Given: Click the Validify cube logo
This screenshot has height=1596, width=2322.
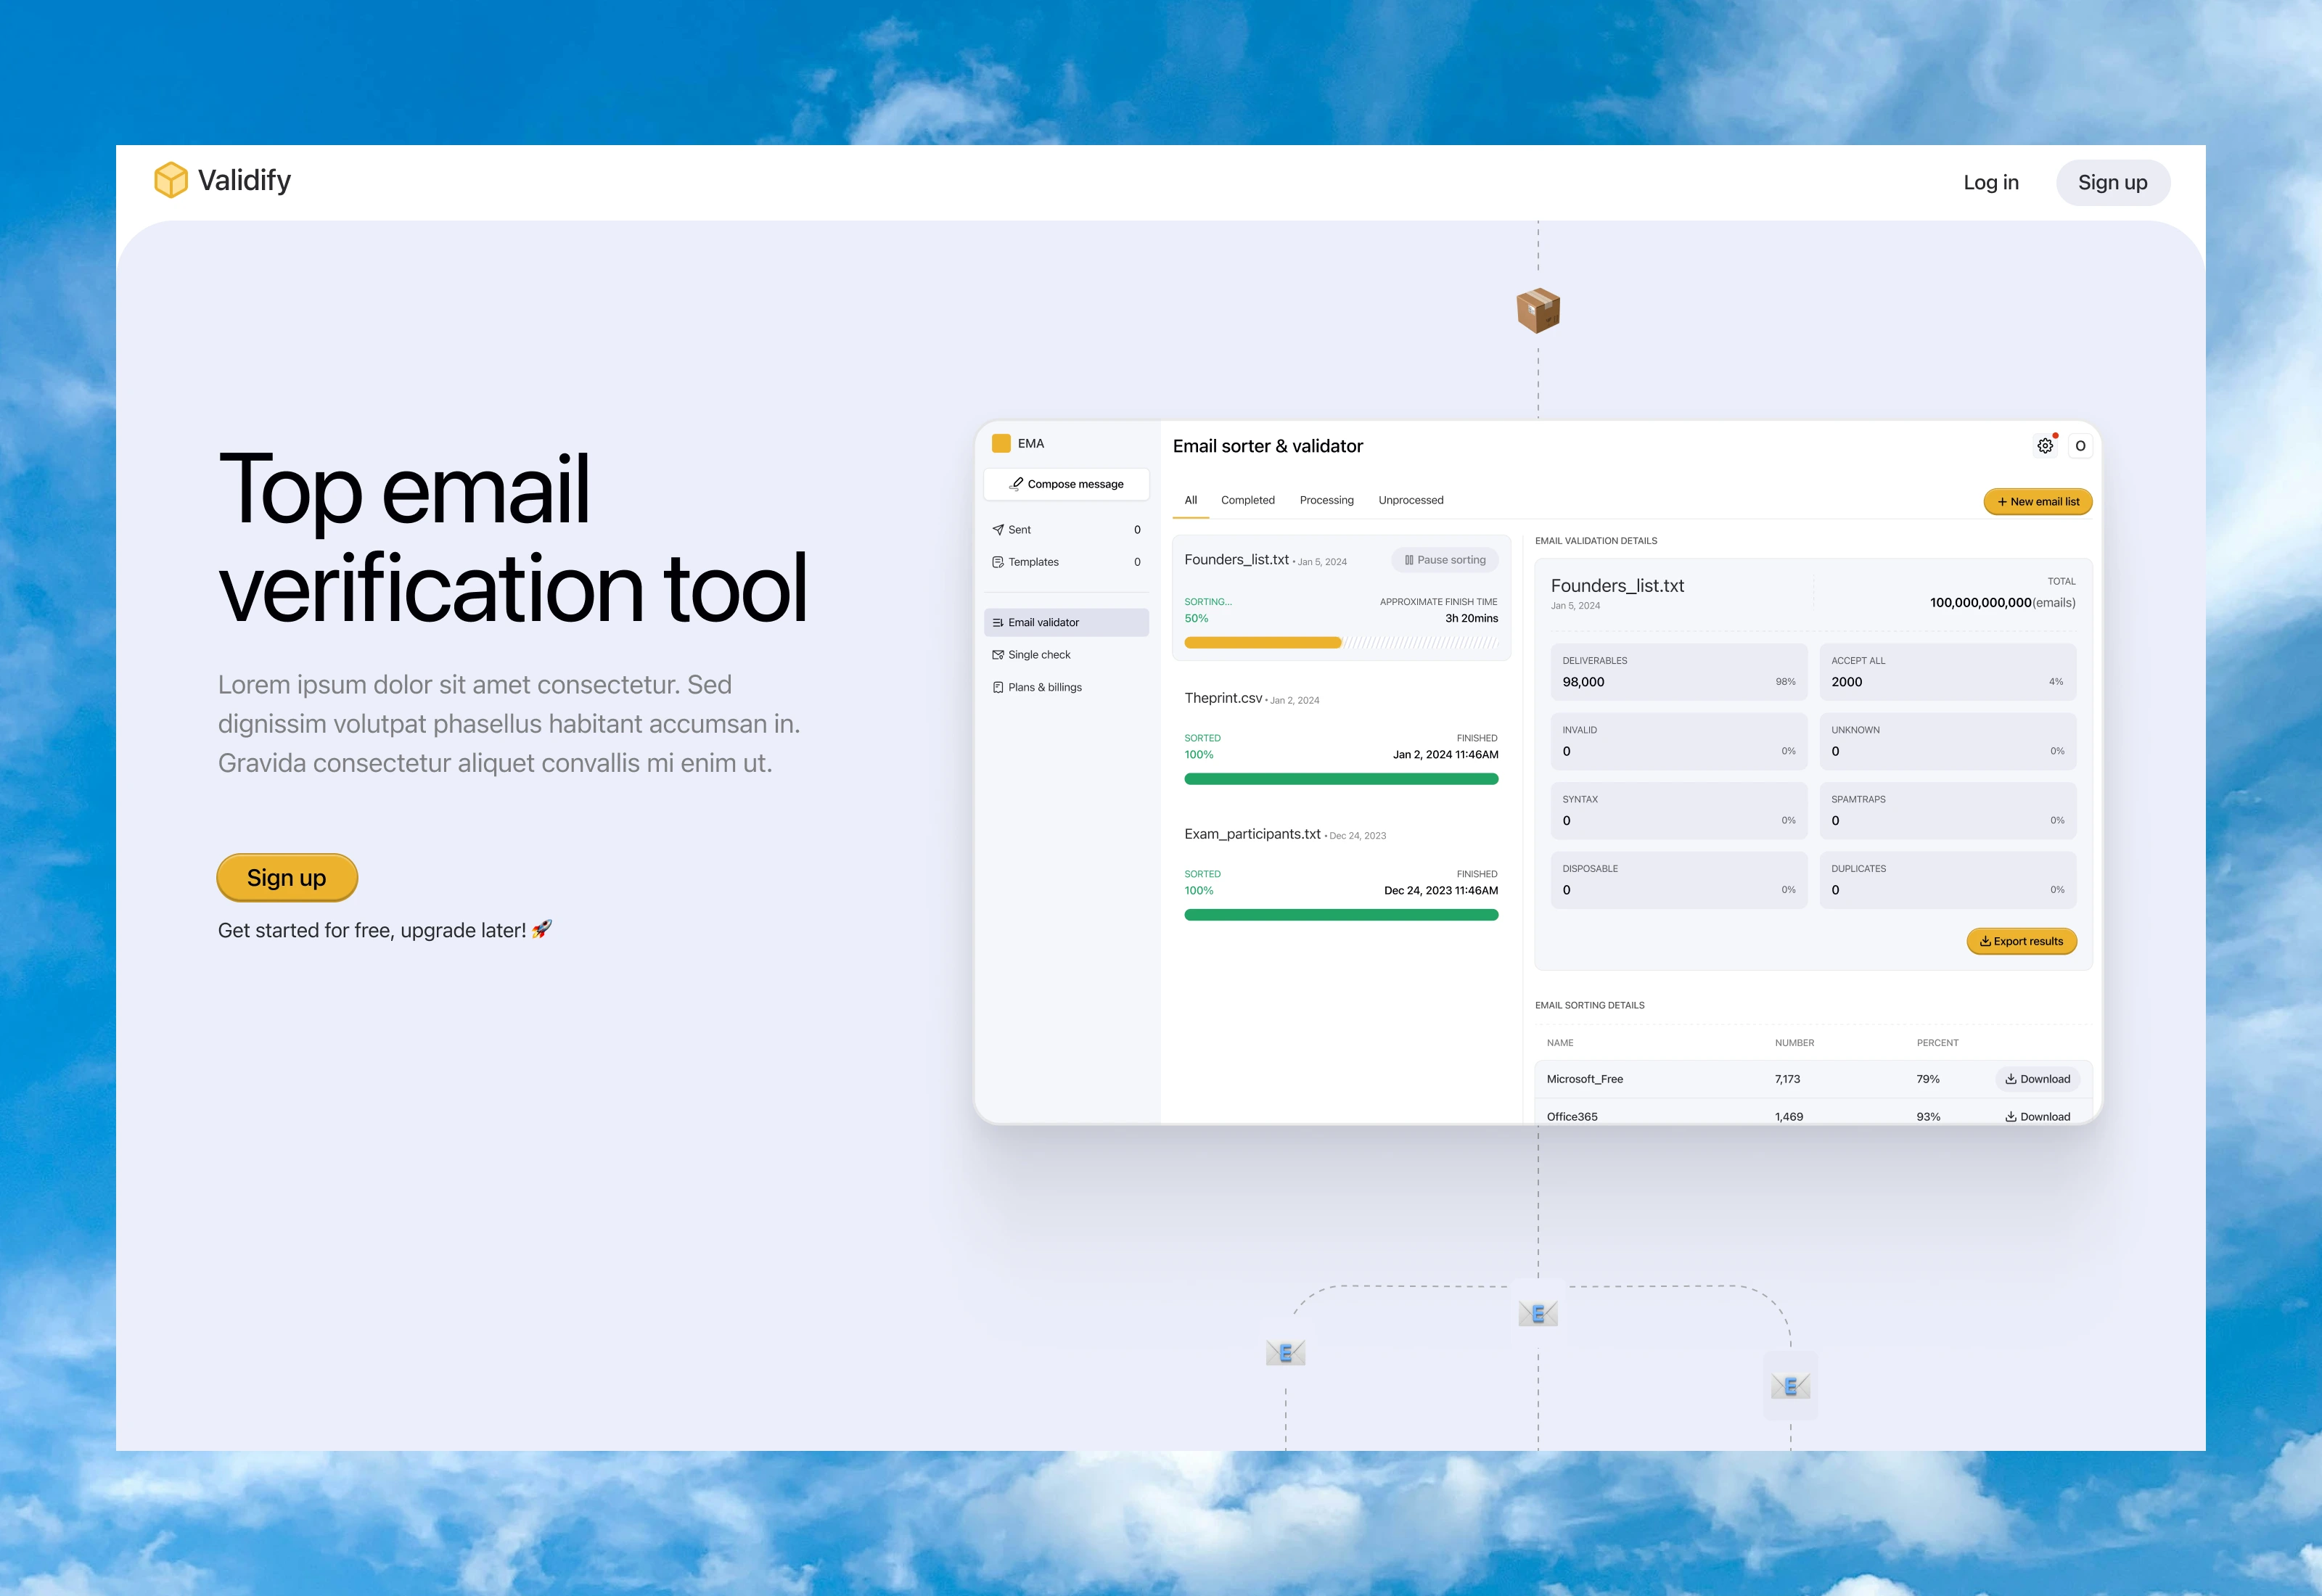Looking at the screenshot, I should [x=171, y=180].
